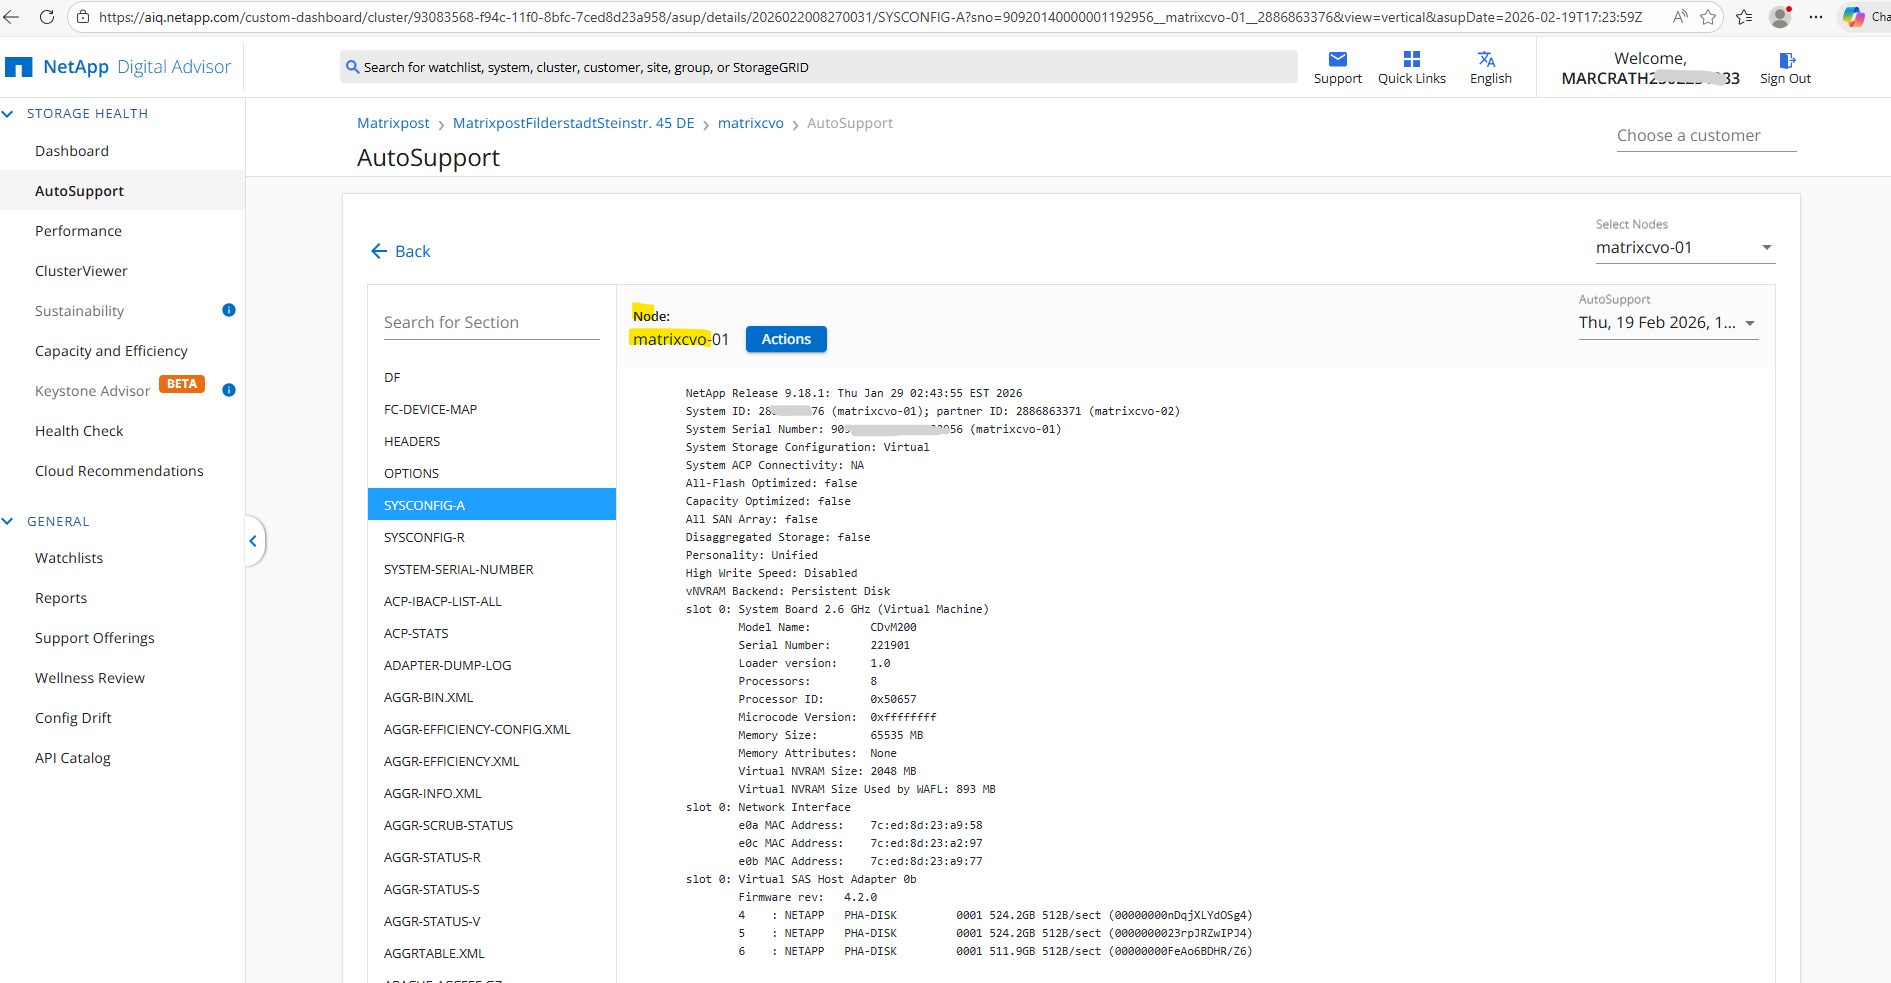Click the blue Actions button
The height and width of the screenshot is (983, 1891).
click(x=786, y=339)
